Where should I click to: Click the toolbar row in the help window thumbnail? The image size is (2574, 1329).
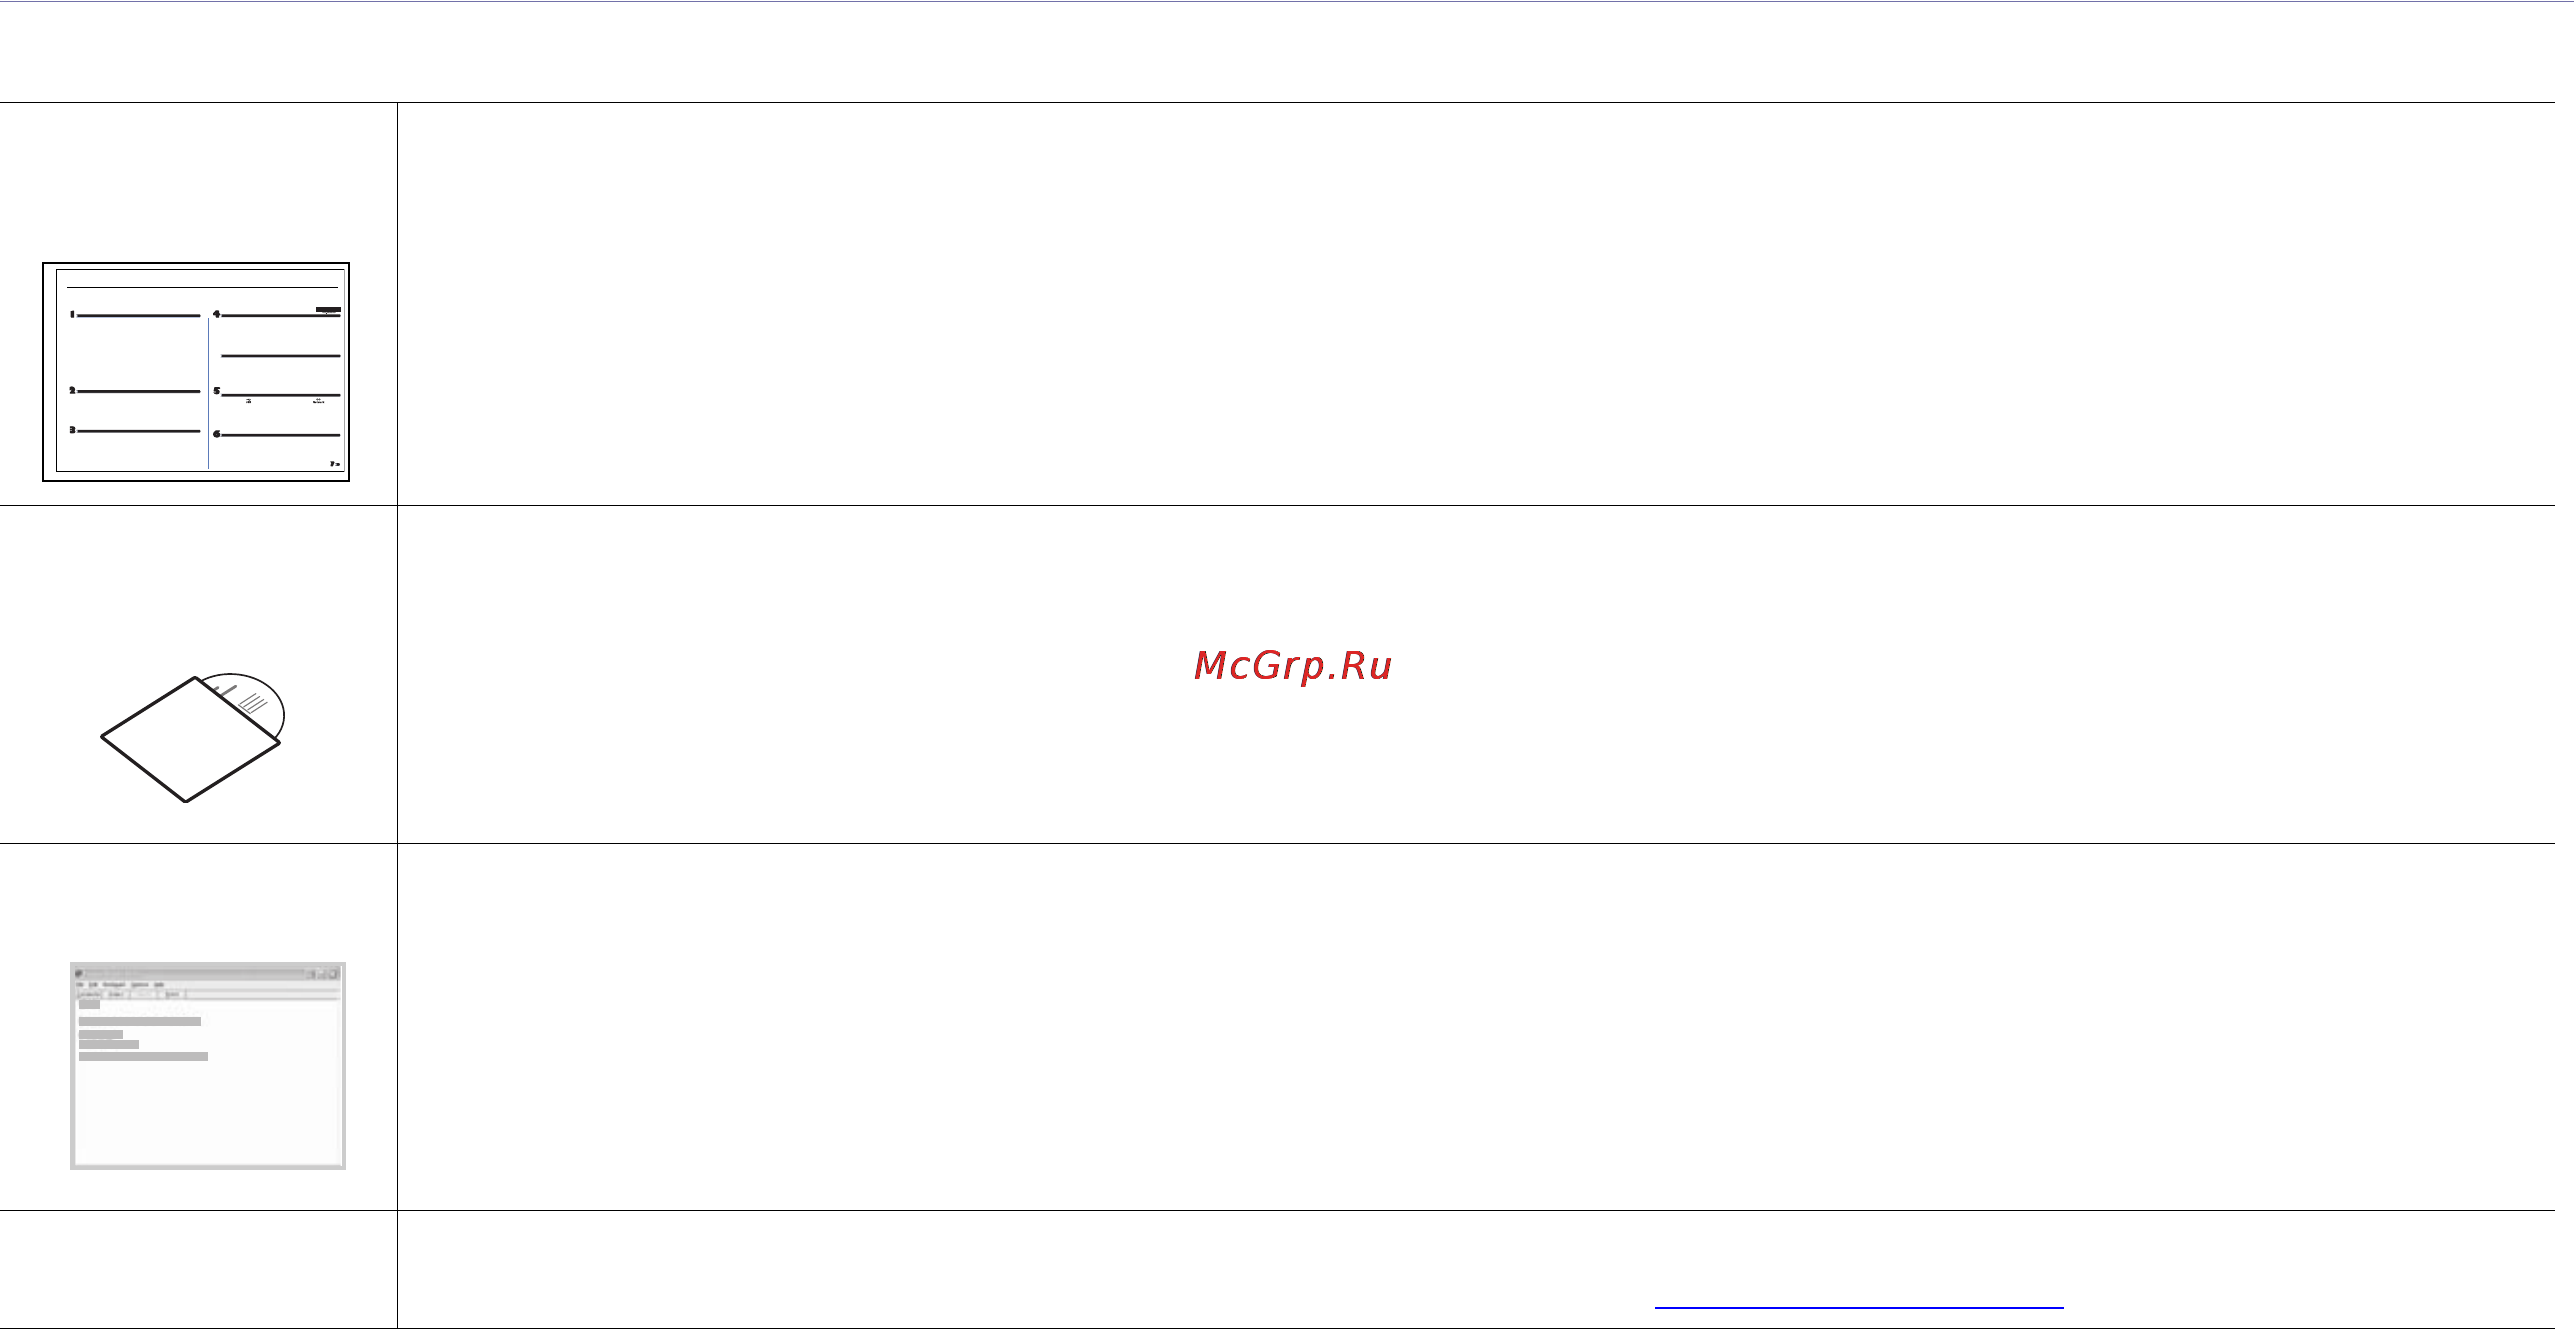pyautogui.click(x=208, y=994)
